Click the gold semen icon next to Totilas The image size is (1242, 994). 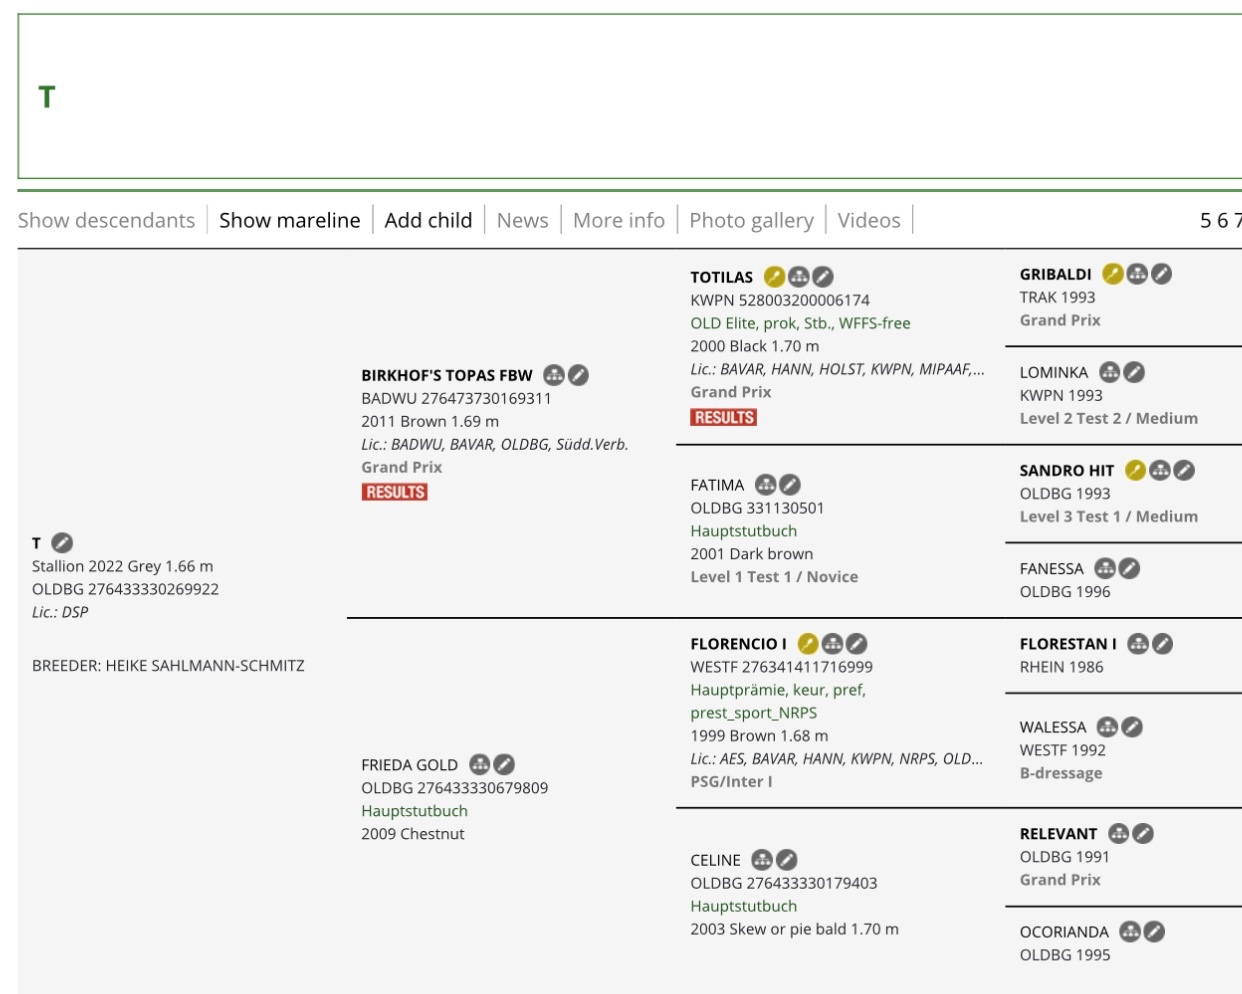tap(774, 277)
